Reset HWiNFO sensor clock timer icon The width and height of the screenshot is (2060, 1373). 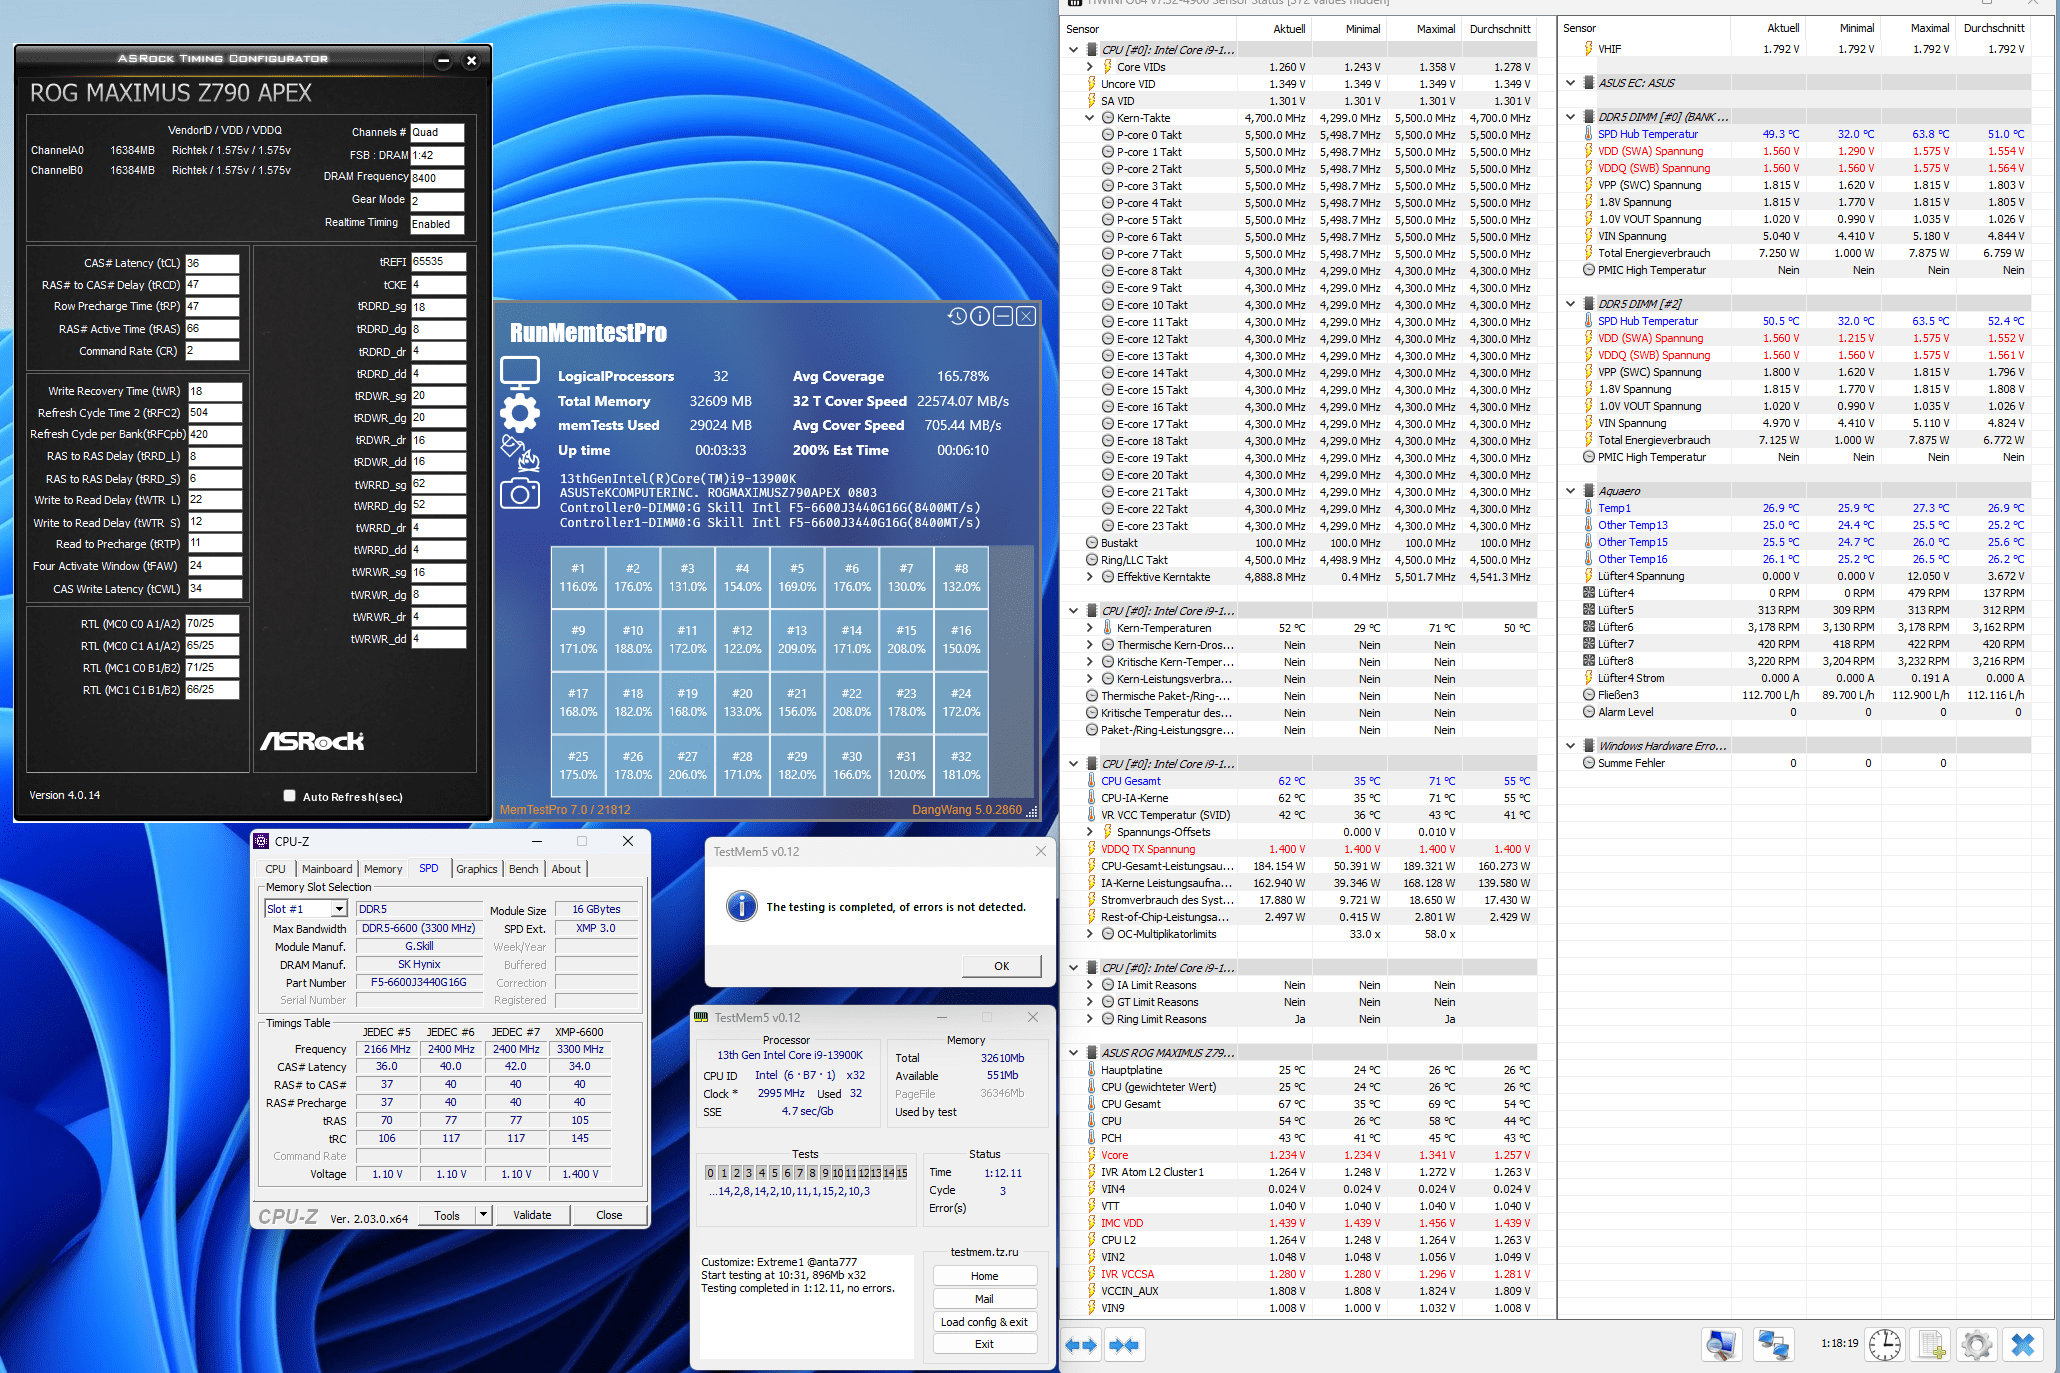click(1885, 1344)
